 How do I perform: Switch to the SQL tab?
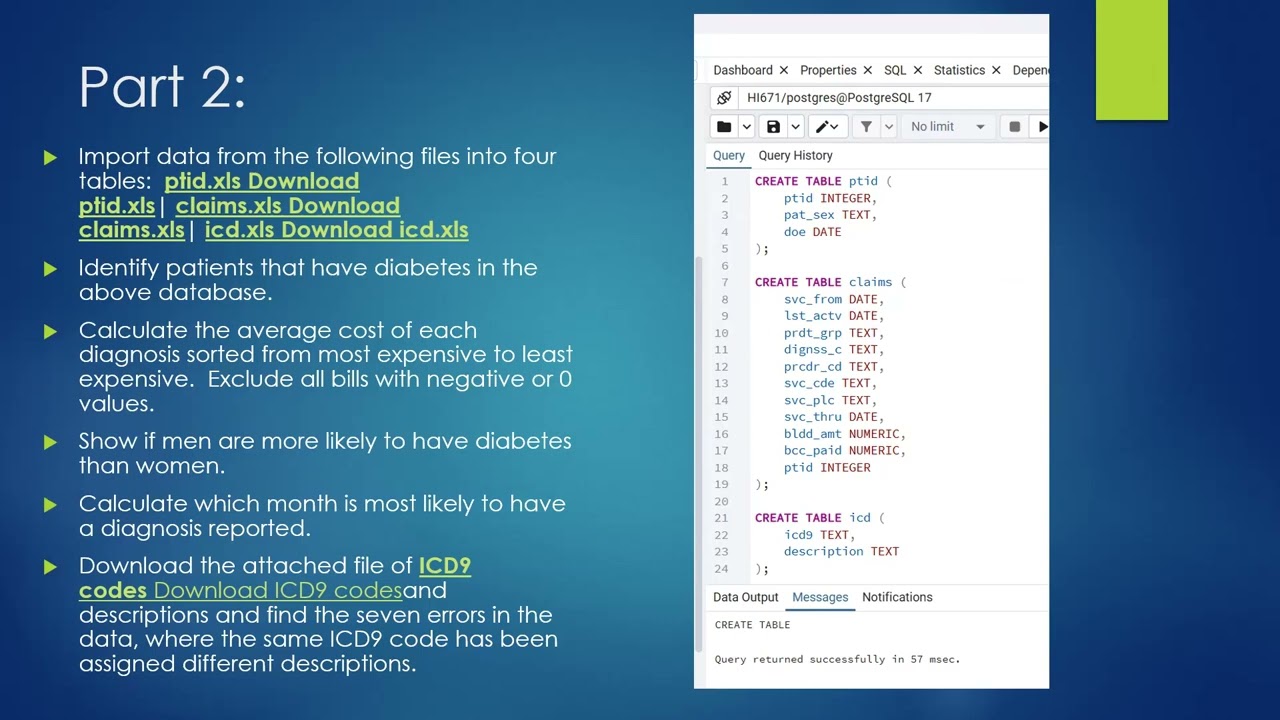[895, 70]
